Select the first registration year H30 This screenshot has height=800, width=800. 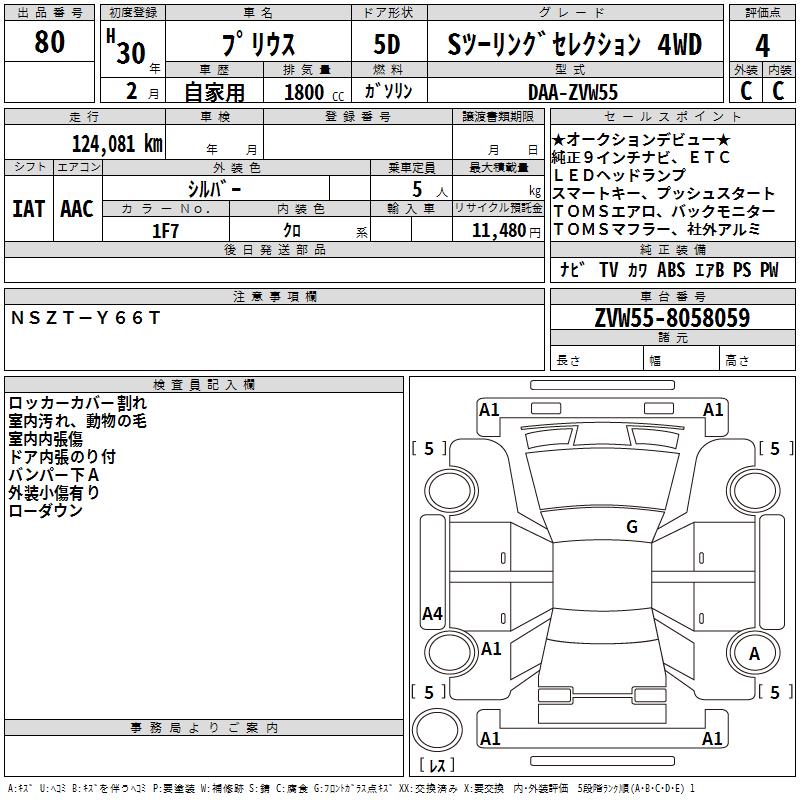point(127,47)
